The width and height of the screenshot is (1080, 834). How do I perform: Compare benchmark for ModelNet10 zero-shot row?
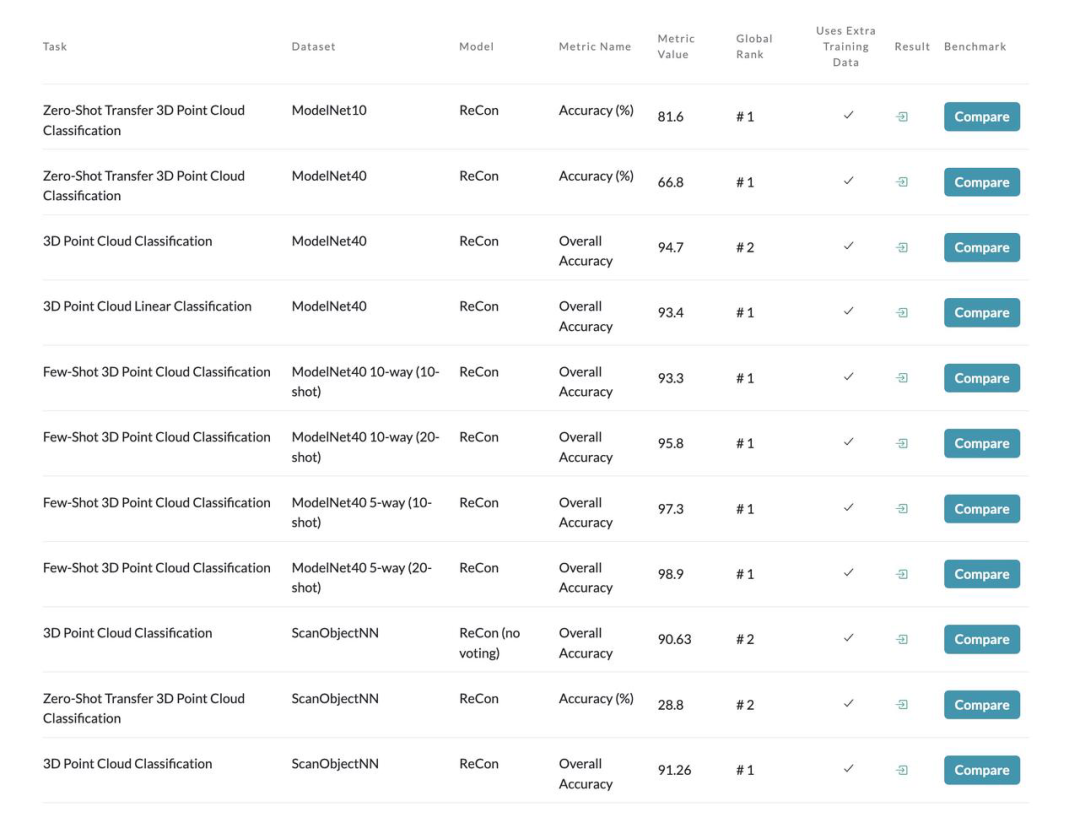point(982,116)
